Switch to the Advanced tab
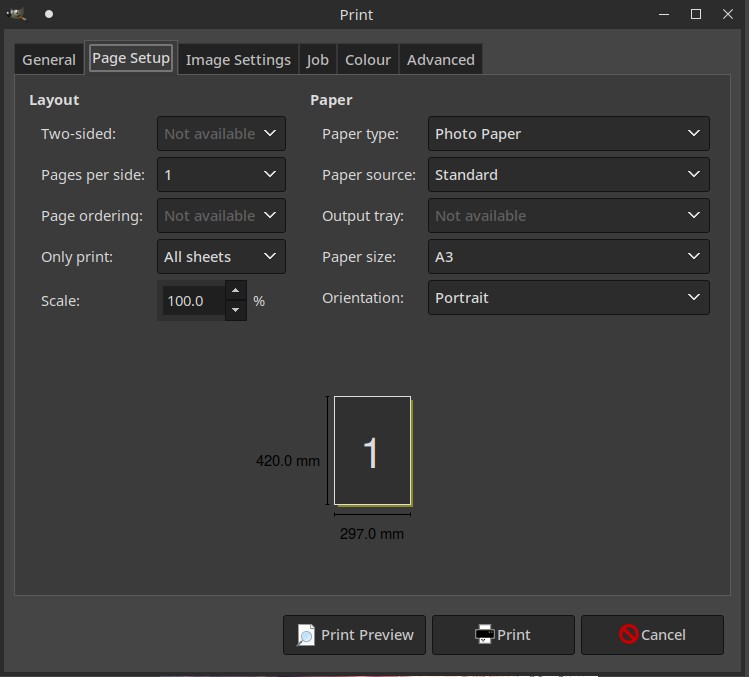Screen dimensions: 749x677 [x=440, y=60]
